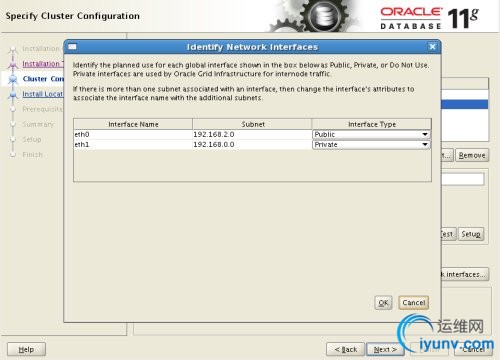Click the network interfaces button in installer window
This screenshot has width=500, height=360.
465,274
